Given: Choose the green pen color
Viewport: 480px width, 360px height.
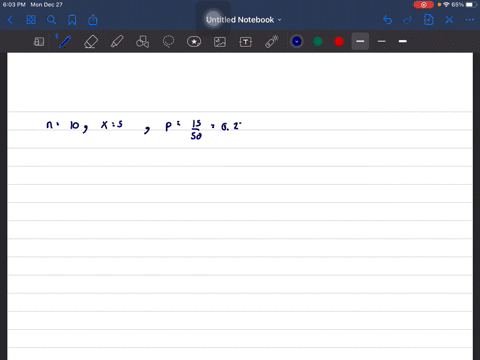Looking at the screenshot, I should click(318, 41).
